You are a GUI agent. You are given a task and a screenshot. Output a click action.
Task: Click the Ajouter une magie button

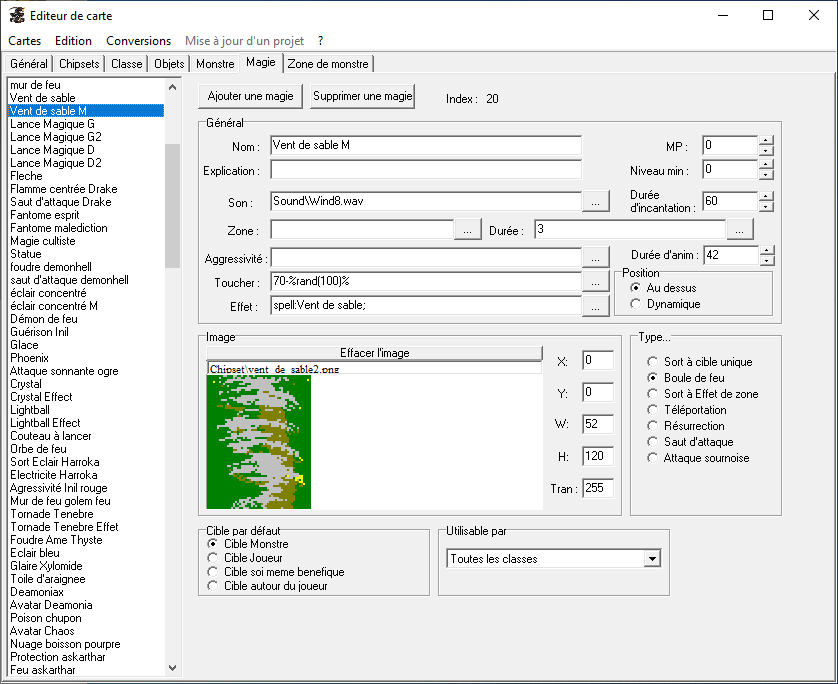250,97
